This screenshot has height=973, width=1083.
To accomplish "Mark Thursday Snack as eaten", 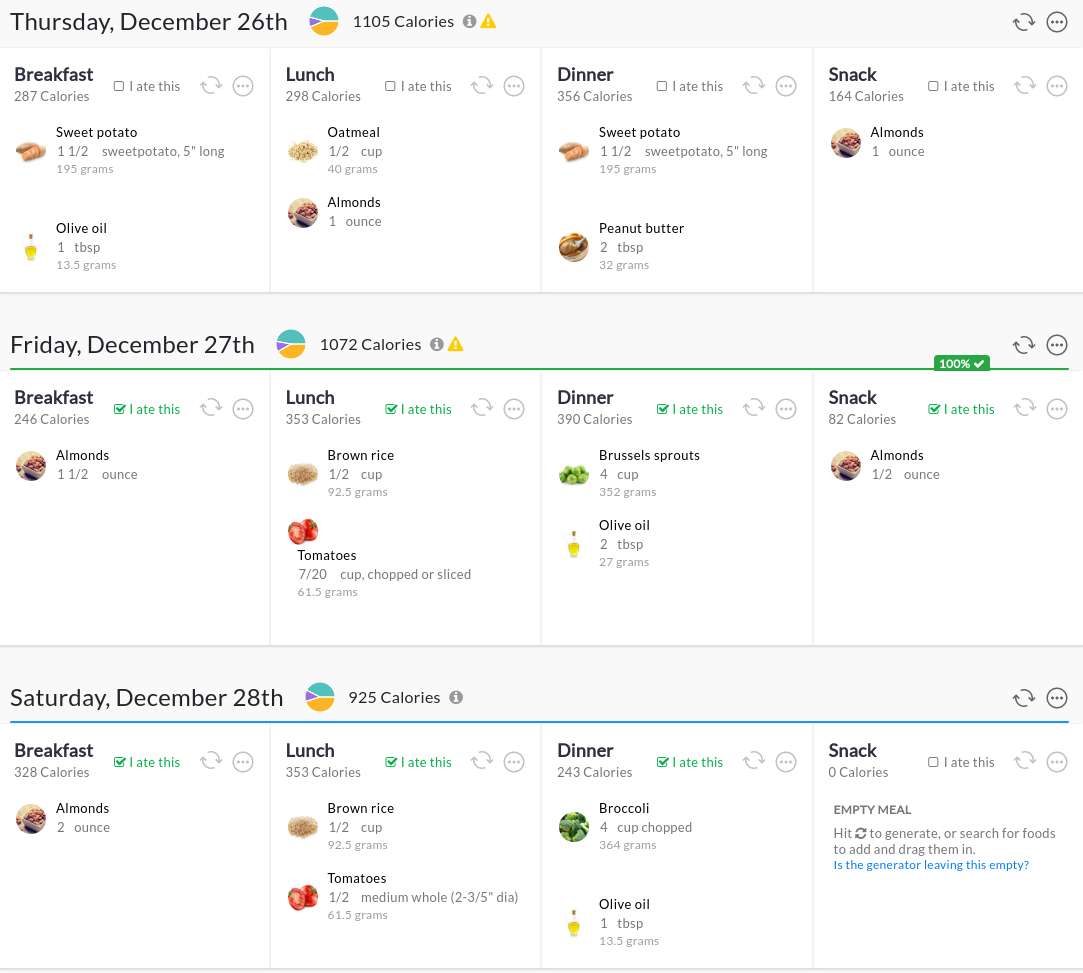I will 933,86.
